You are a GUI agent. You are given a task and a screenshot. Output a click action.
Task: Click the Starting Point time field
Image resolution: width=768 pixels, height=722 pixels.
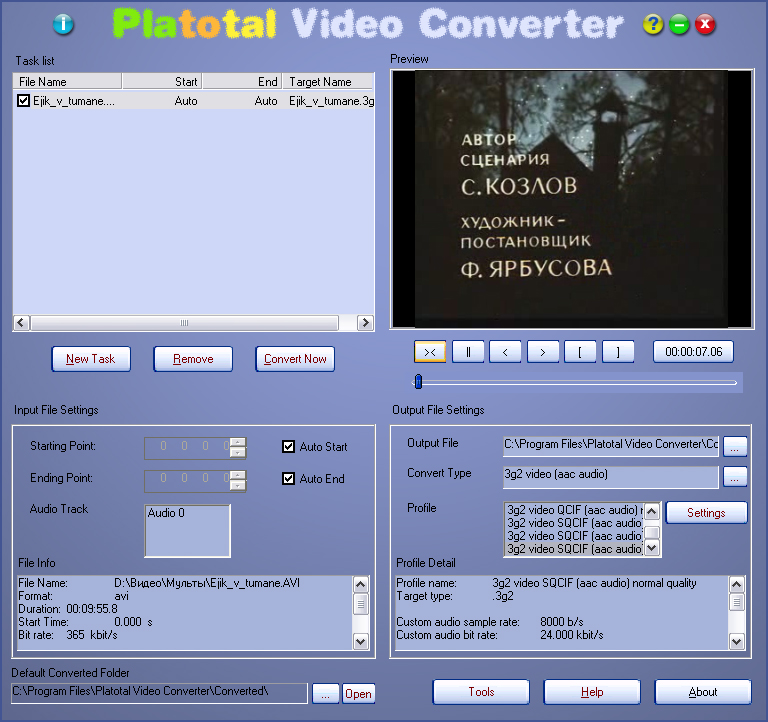188,447
